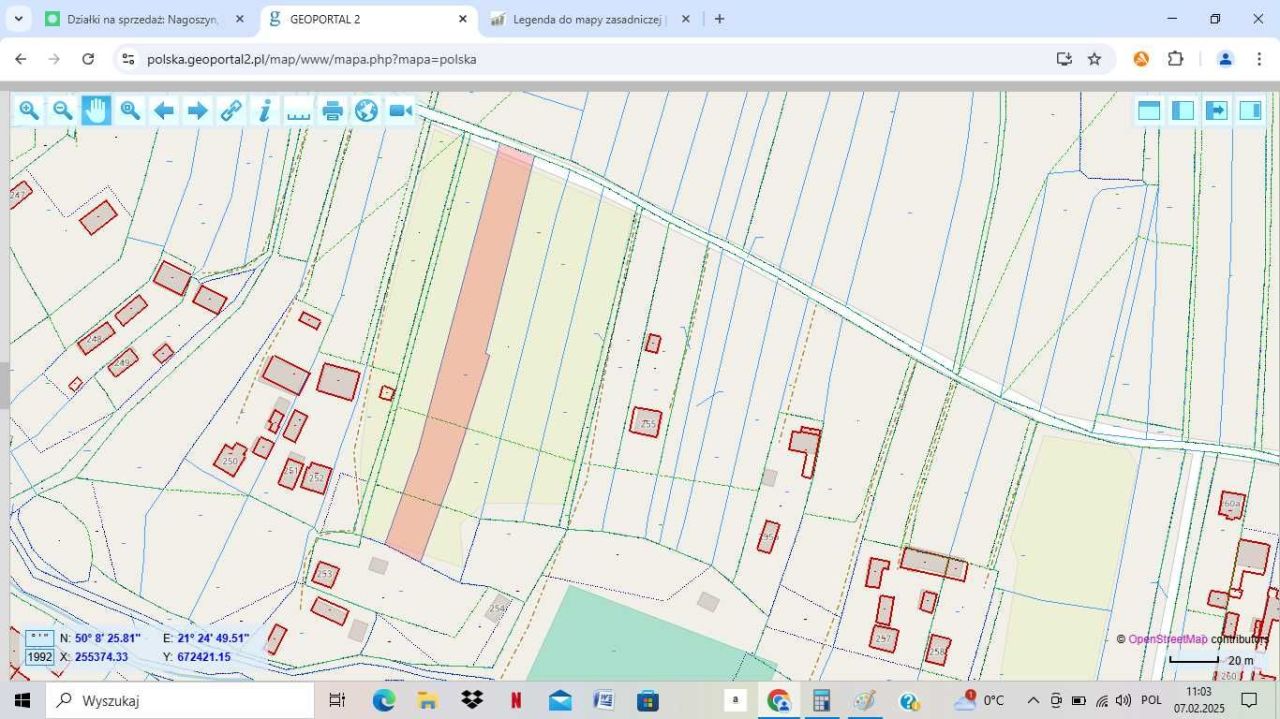This screenshot has width=1280, height=719.
Task: Open the OpenStreetMap attribution link
Action: (1167, 639)
